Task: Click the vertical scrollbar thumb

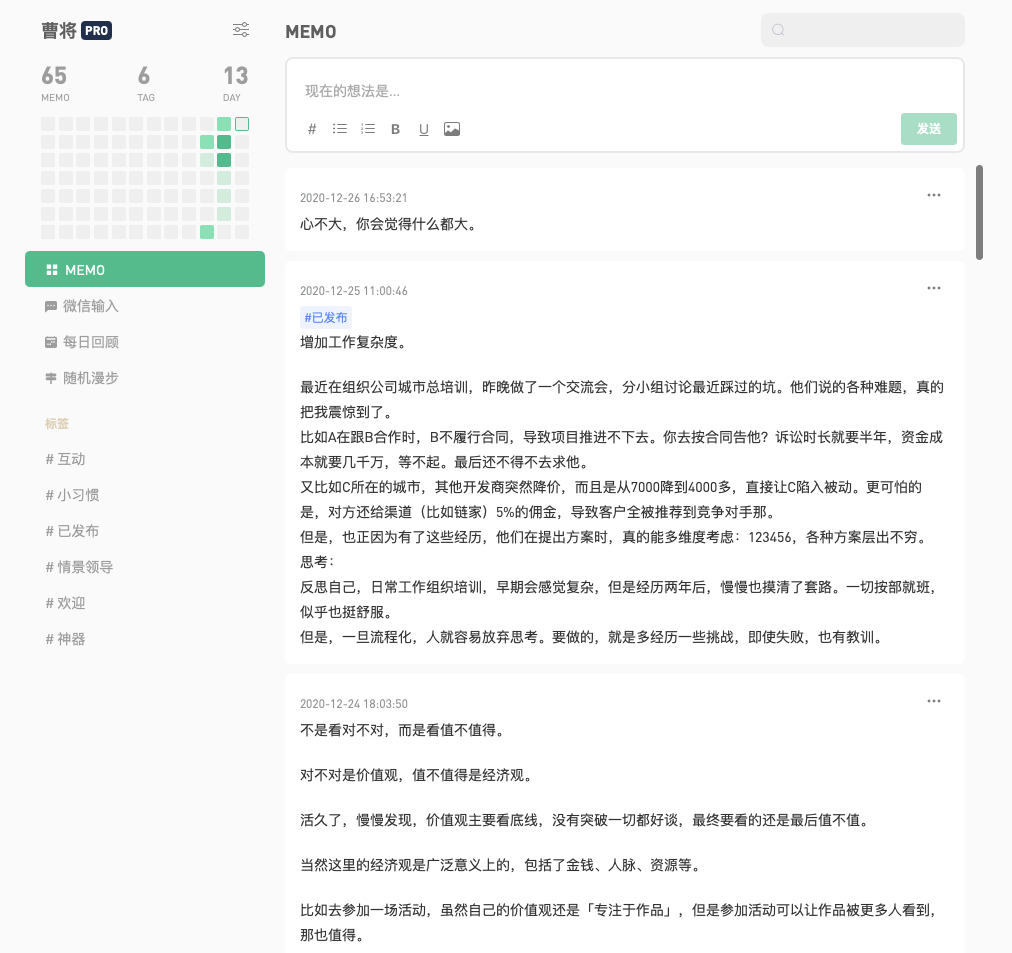Action: (x=979, y=212)
